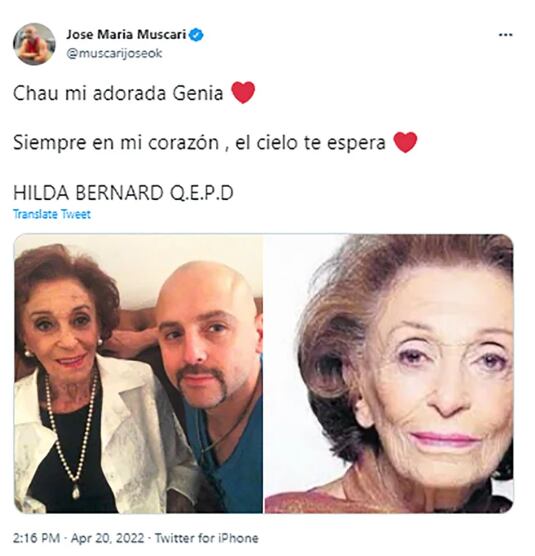Open the @muscarijoseok handle link
This screenshot has height=556, width=535.
pos(114,54)
